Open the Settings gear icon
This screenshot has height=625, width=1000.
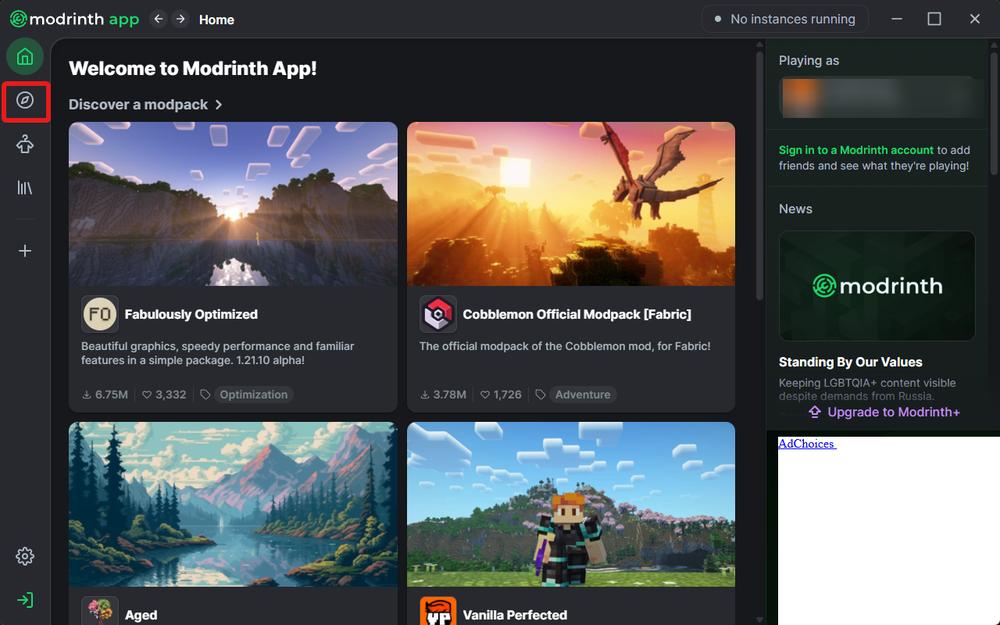(25, 556)
